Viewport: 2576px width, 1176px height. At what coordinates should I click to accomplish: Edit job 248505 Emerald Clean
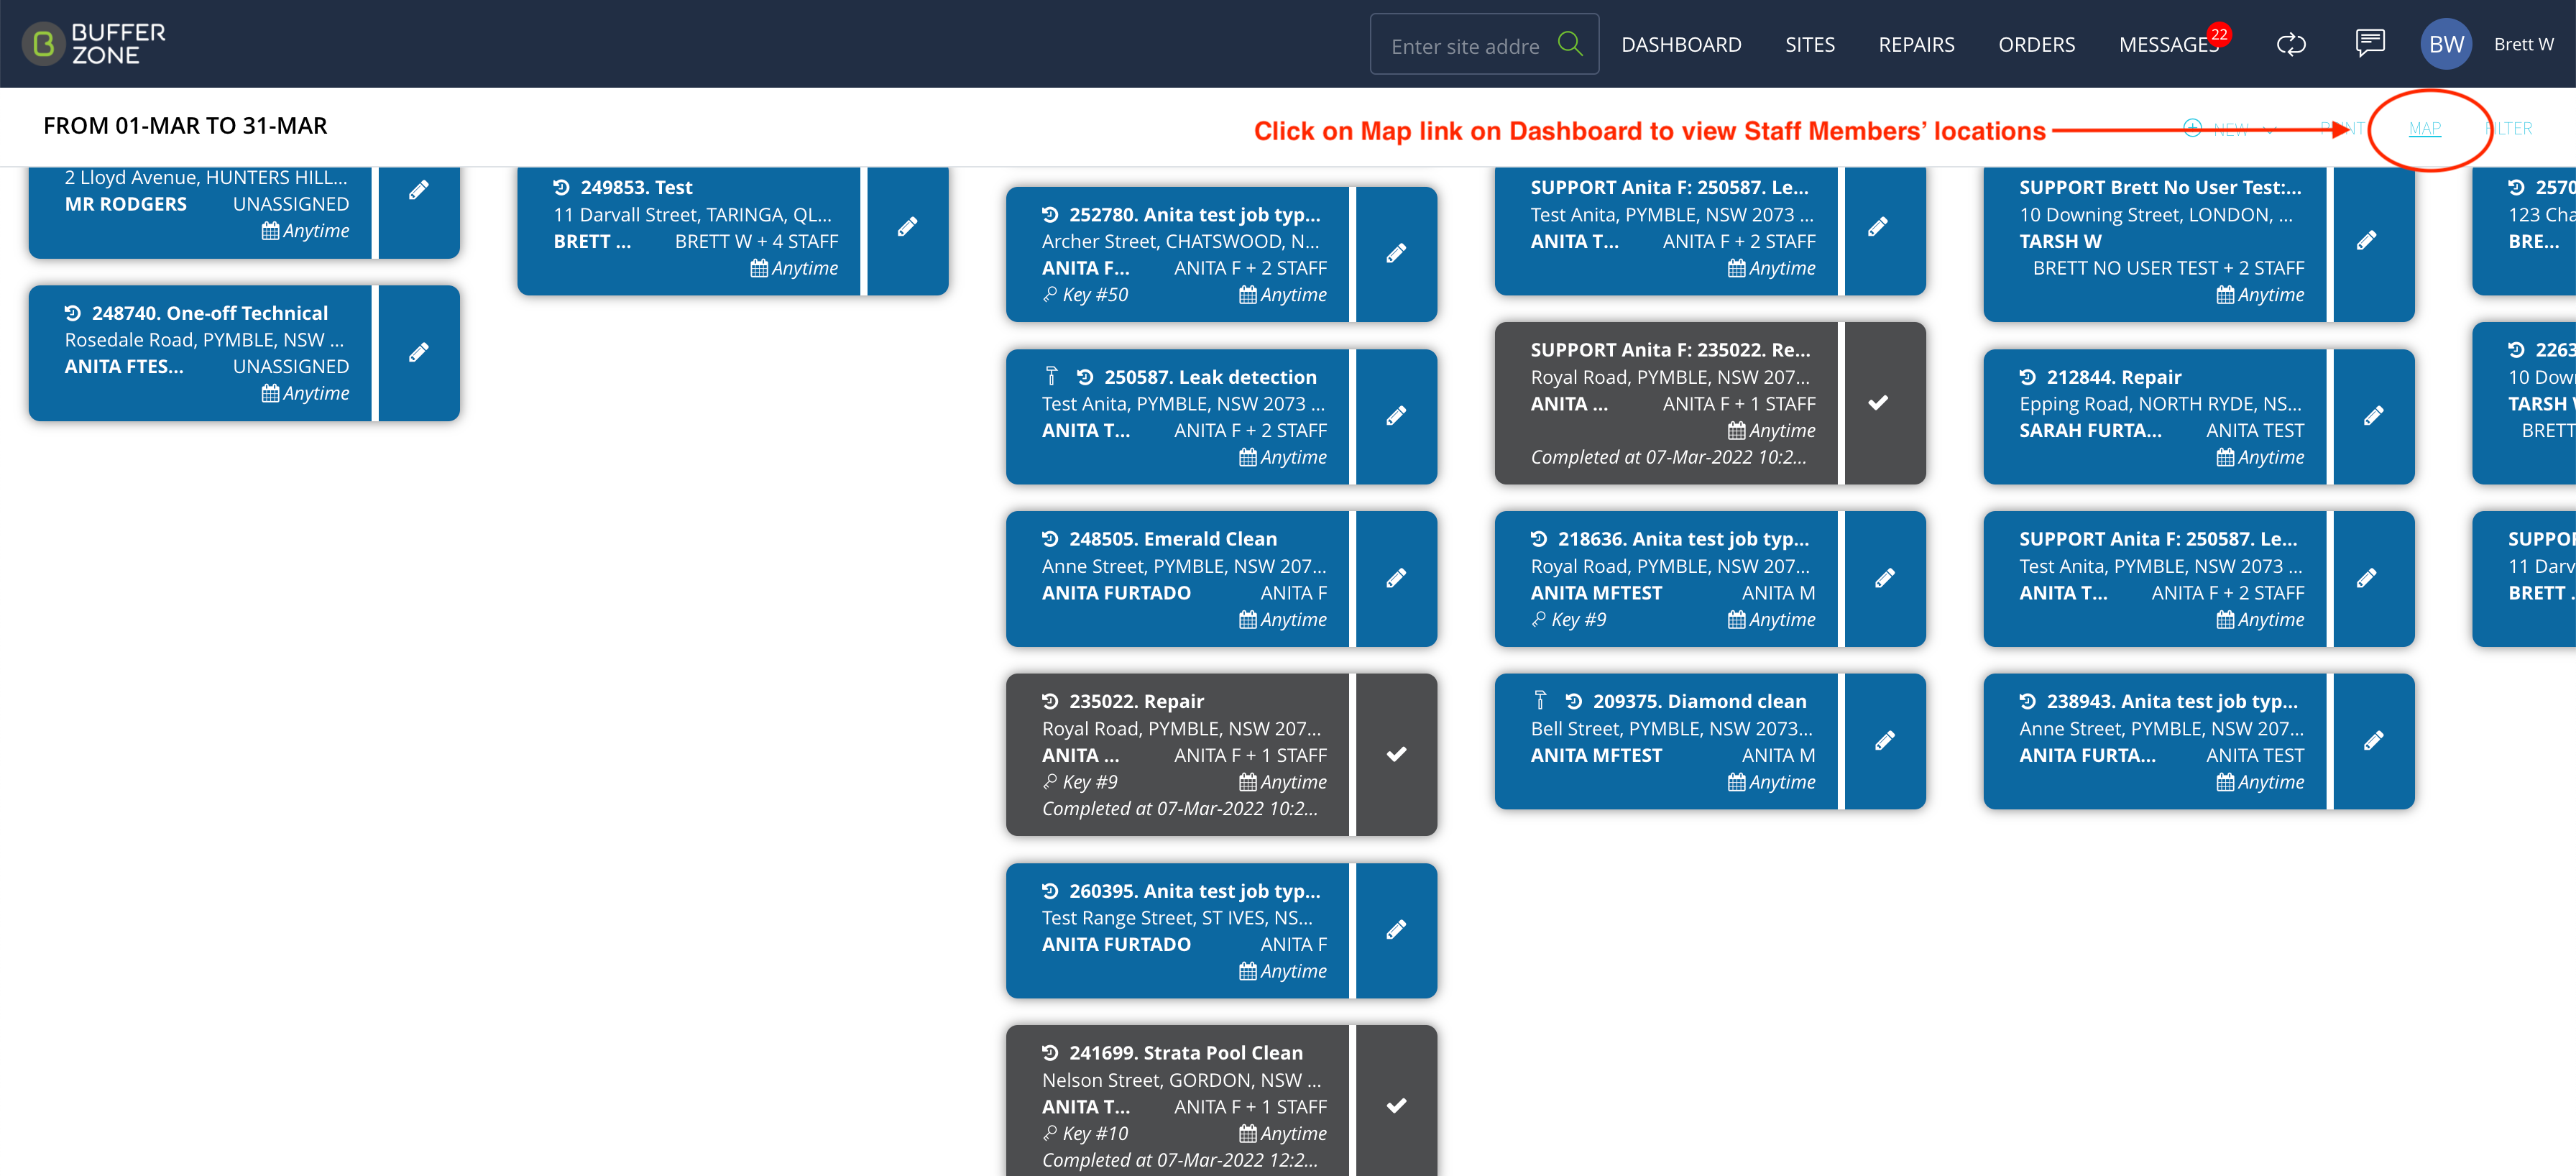tap(1396, 578)
